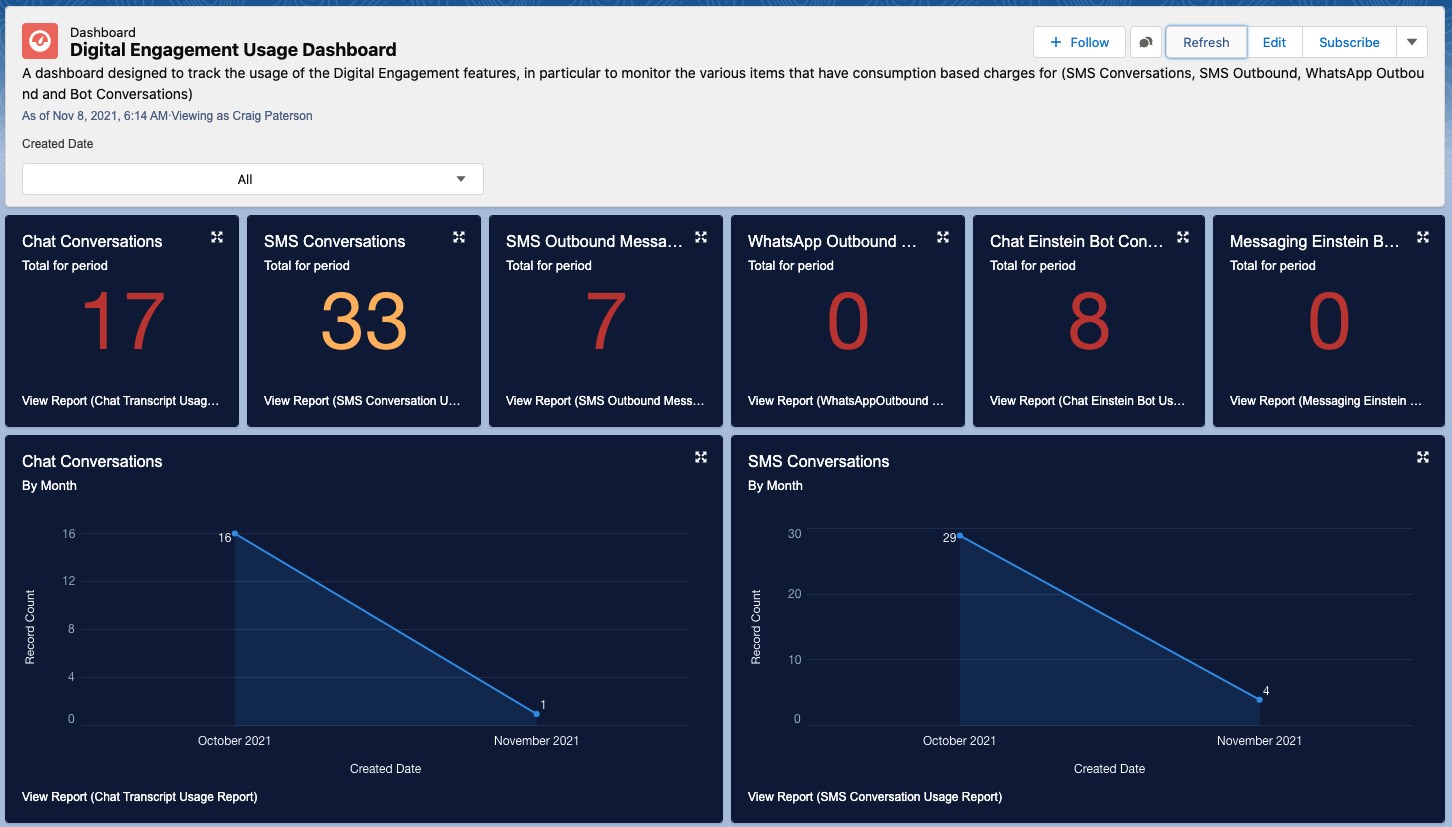The image size is (1452, 827).
Task: Click the orange dashboard gauge icon
Action: coord(40,41)
